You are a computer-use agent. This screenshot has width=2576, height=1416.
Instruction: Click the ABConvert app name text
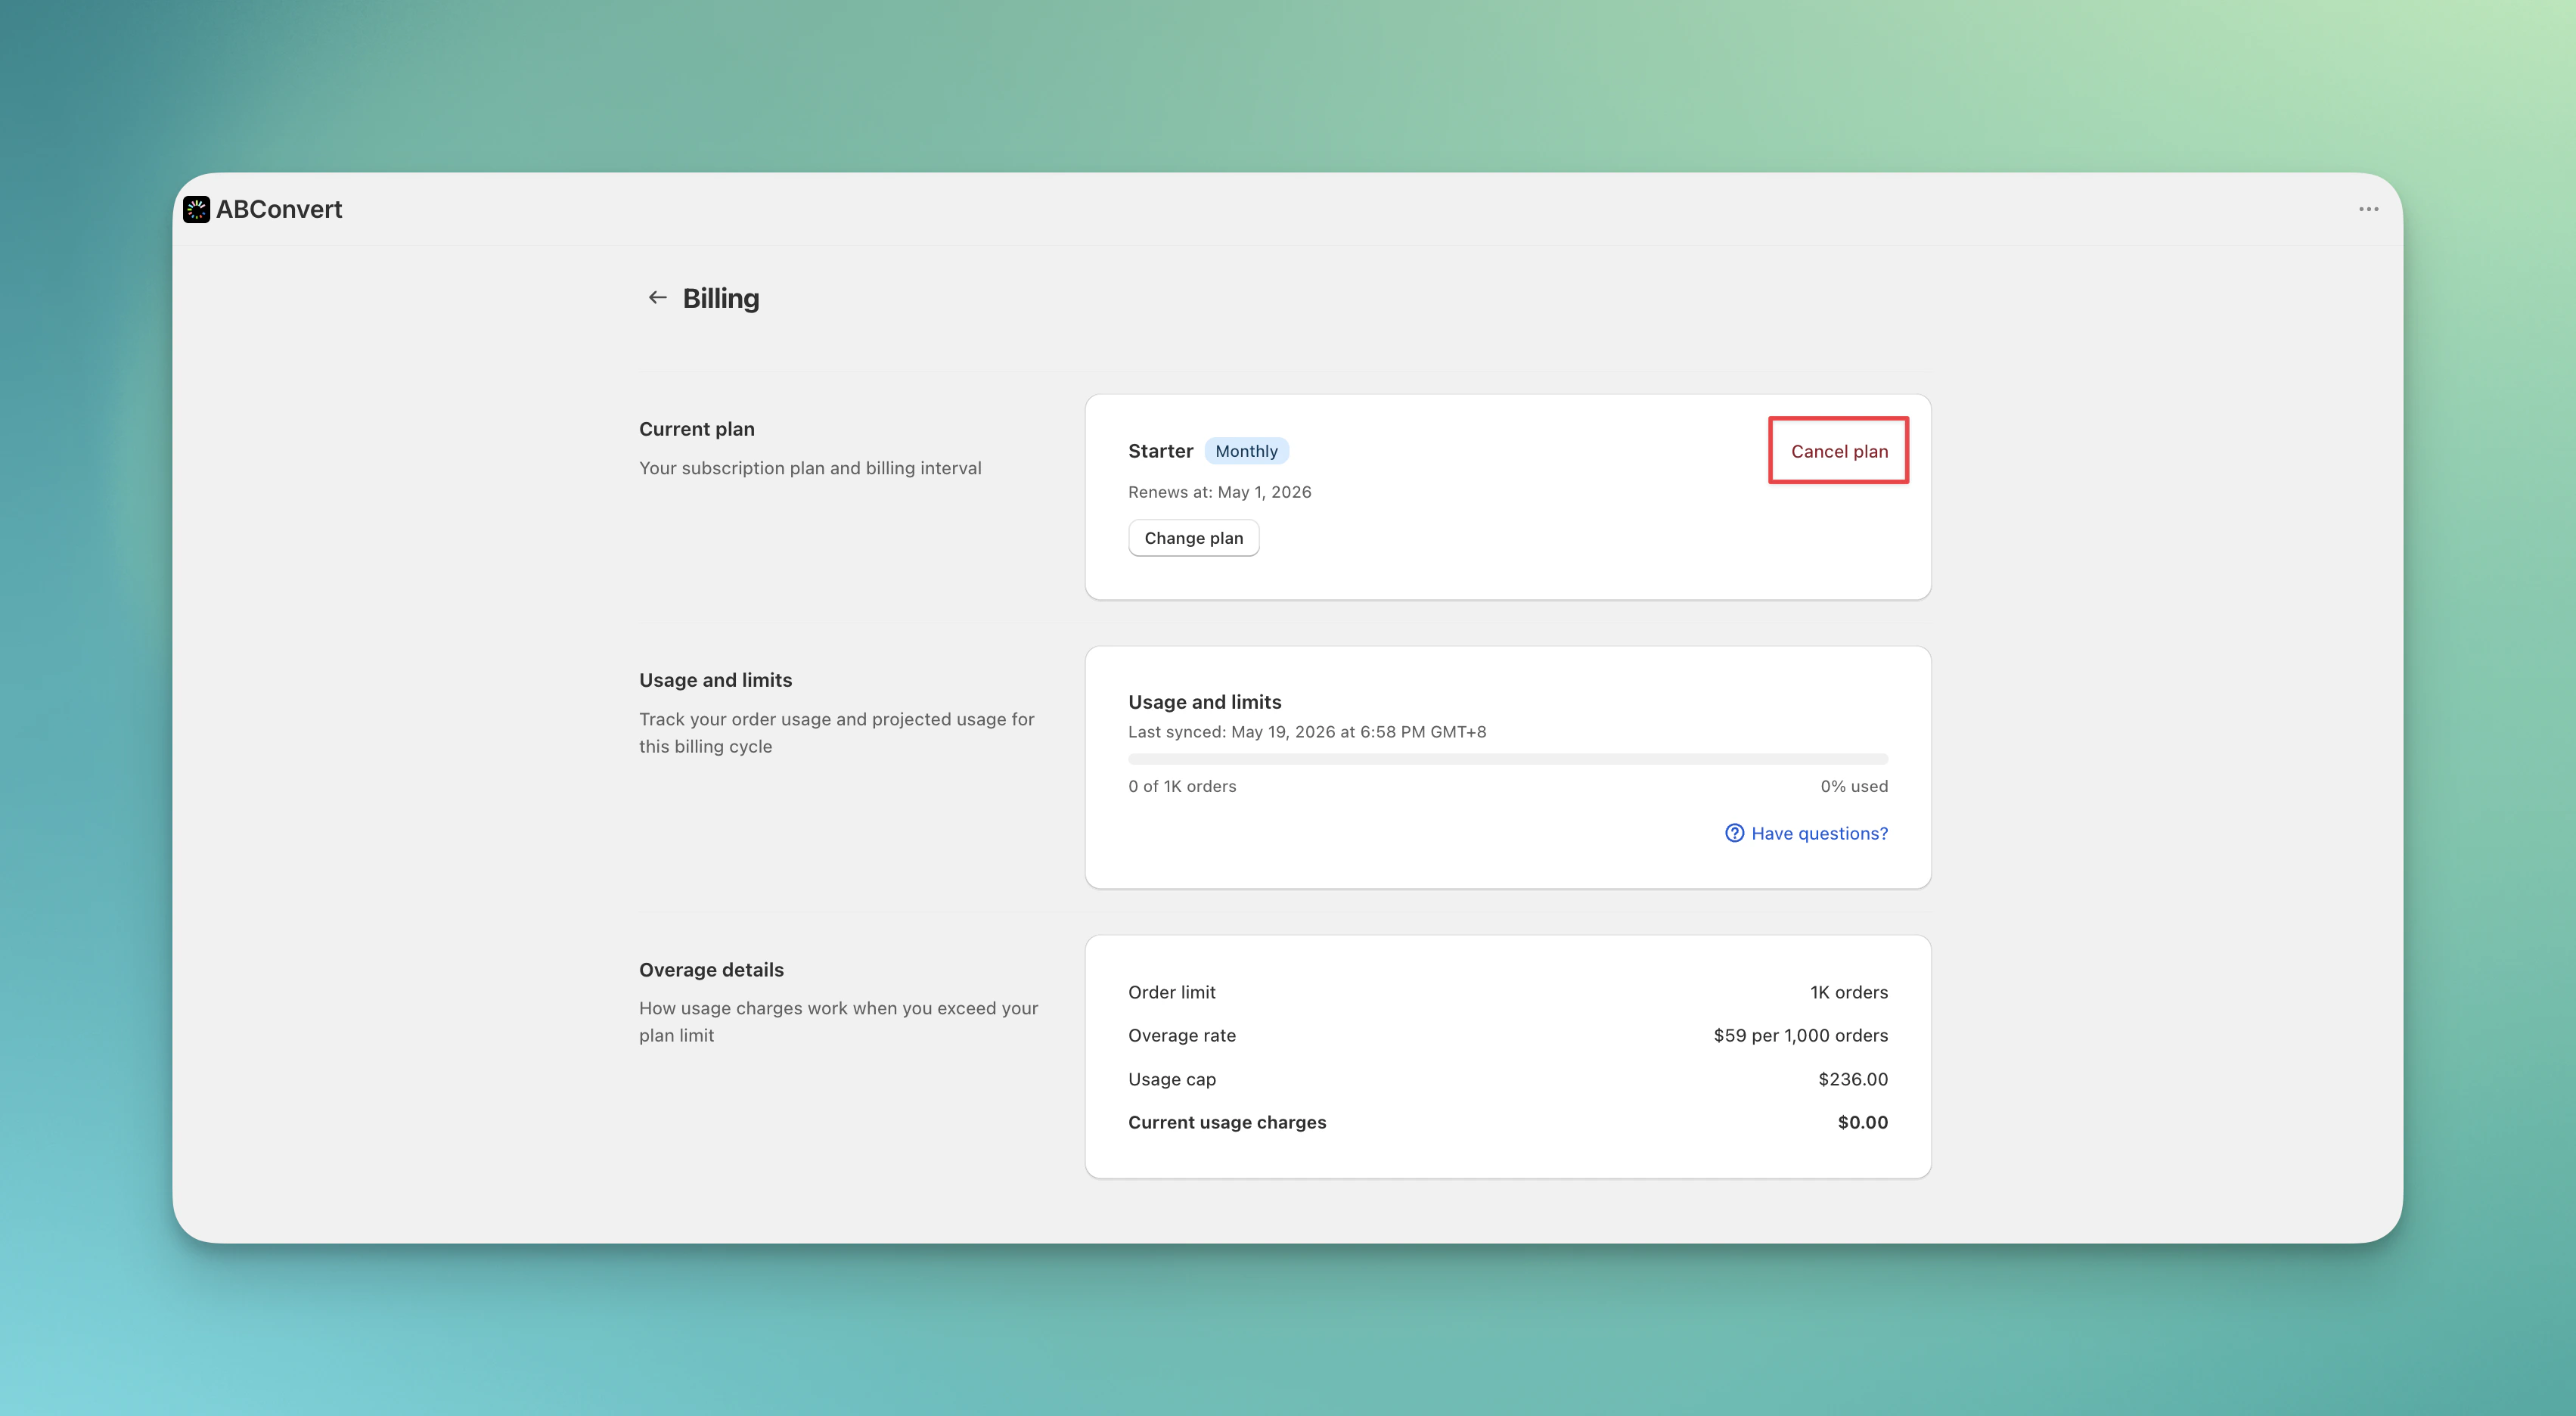pyautogui.click(x=279, y=209)
